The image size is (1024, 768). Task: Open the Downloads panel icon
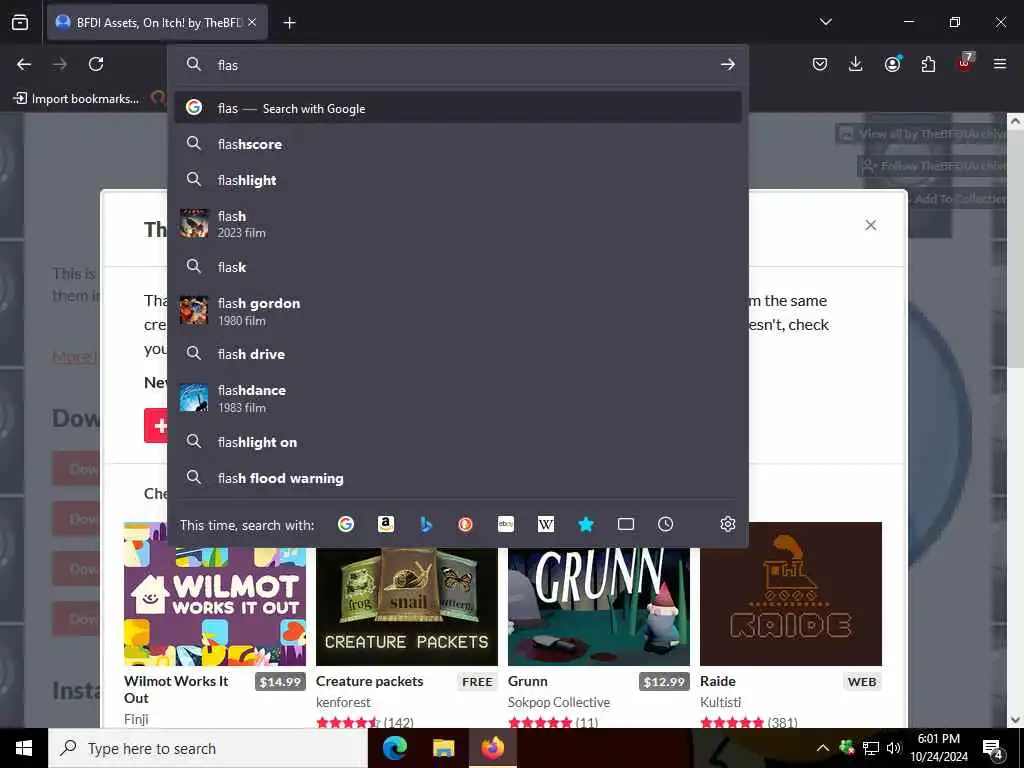point(856,64)
